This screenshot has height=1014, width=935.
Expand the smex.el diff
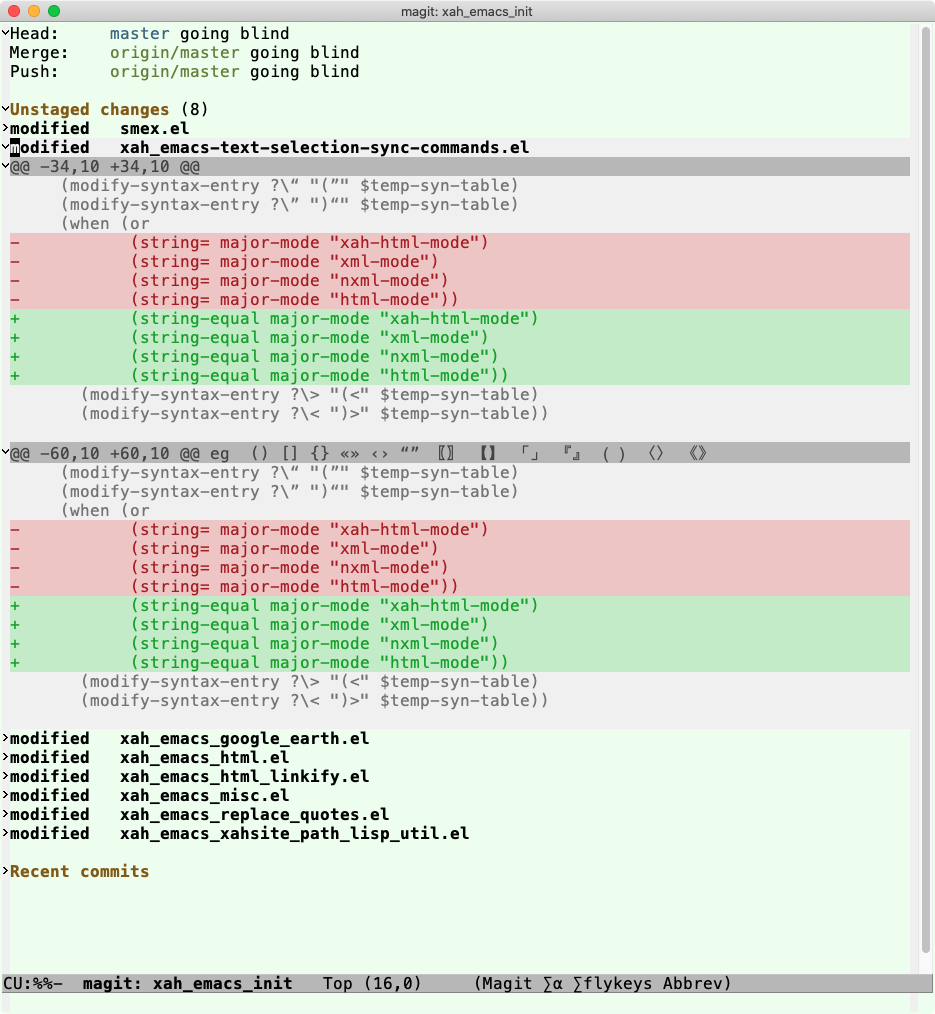point(5,127)
